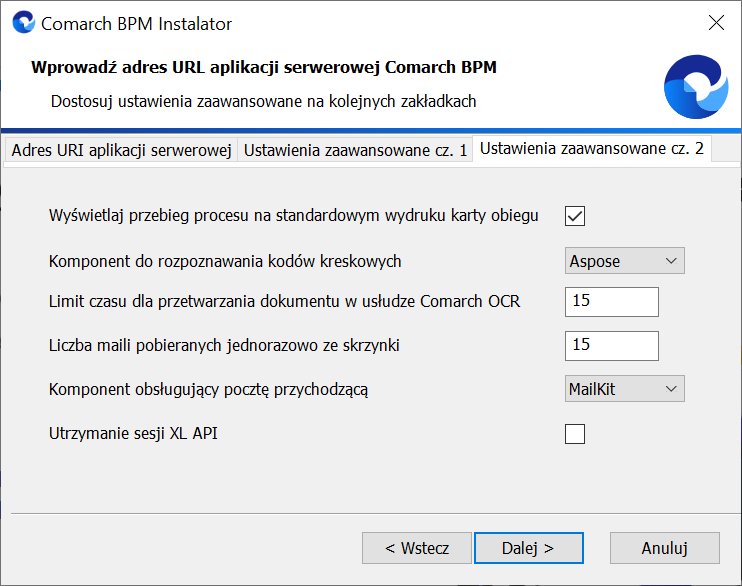Screen dimensions: 742x586
Task: Uncheck Wyświetlaj przebieg procesu checkbox
Action: (x=574, y=216)
